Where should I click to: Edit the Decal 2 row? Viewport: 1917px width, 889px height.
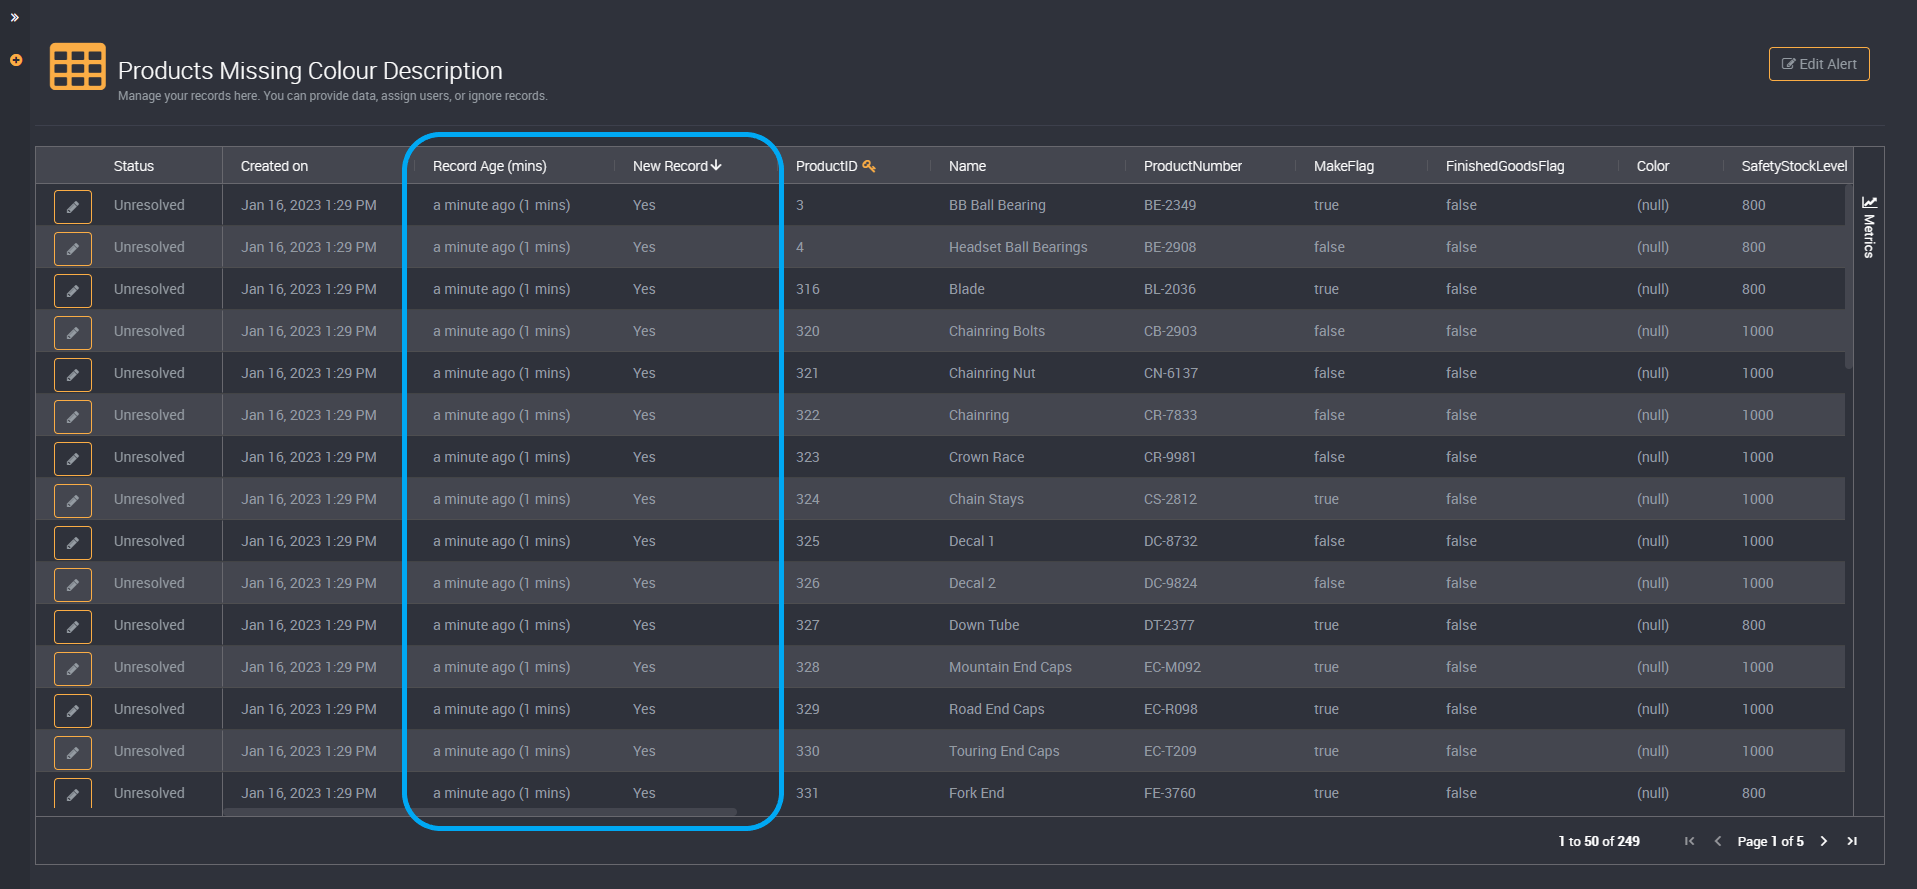click(73, 584)
